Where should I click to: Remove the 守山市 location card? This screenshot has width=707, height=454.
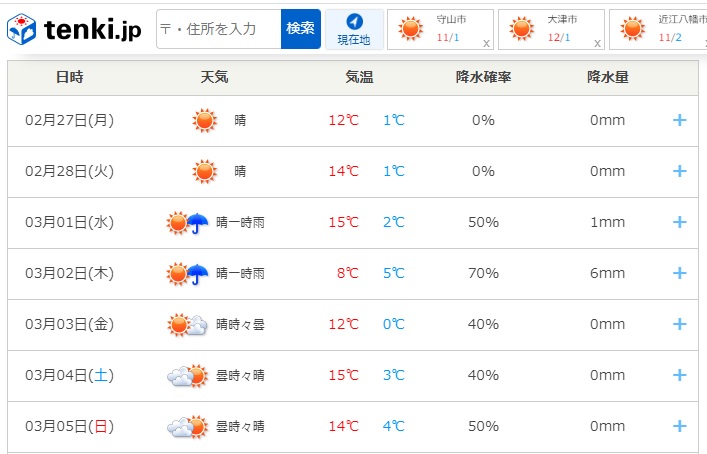click(486, 44)
